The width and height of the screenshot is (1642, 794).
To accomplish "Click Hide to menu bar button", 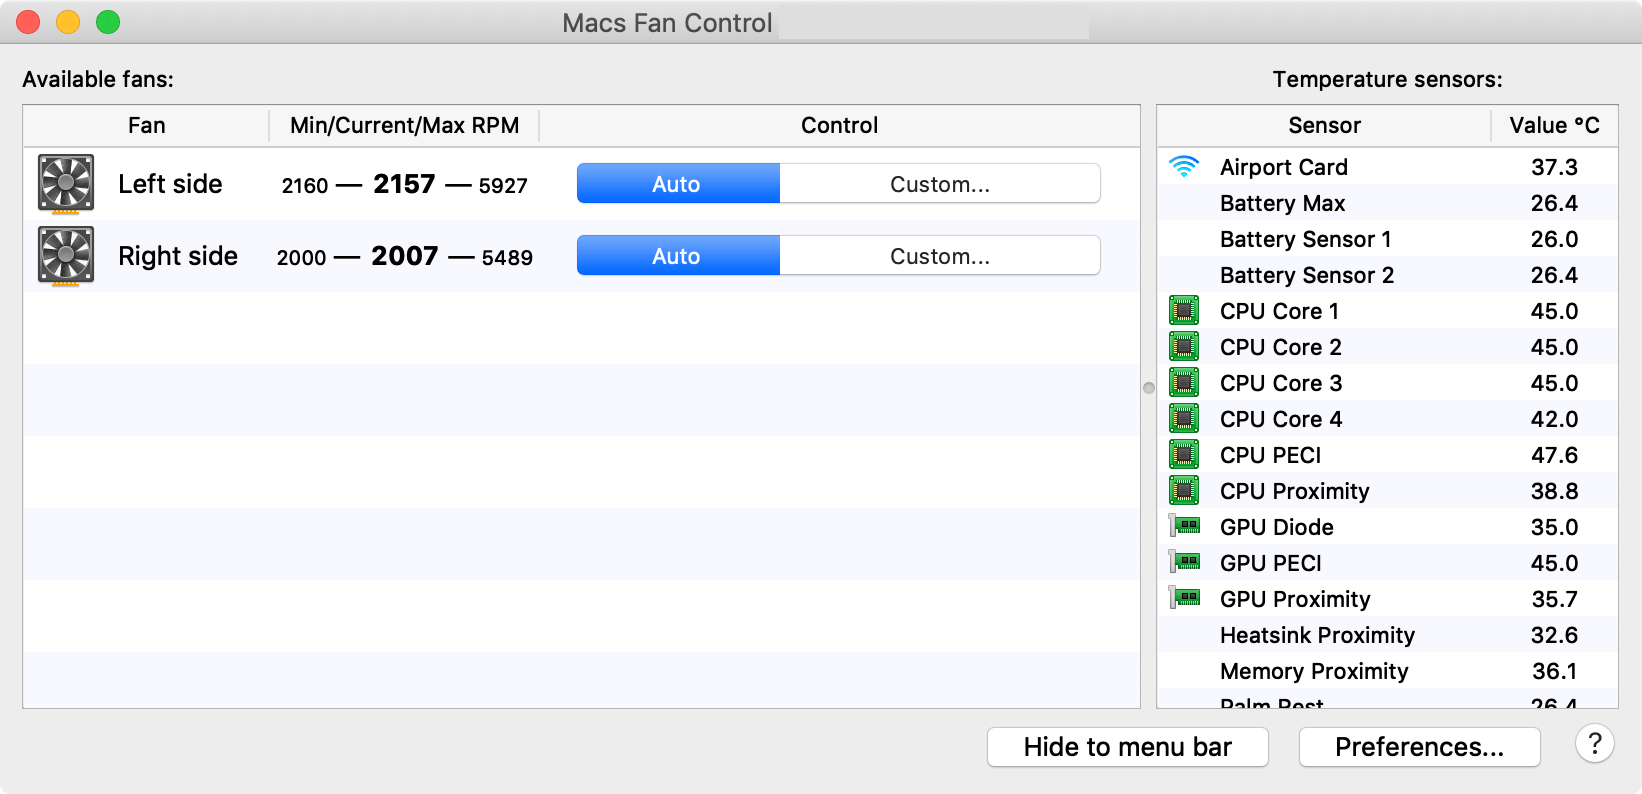I will tap(1128, 747).
